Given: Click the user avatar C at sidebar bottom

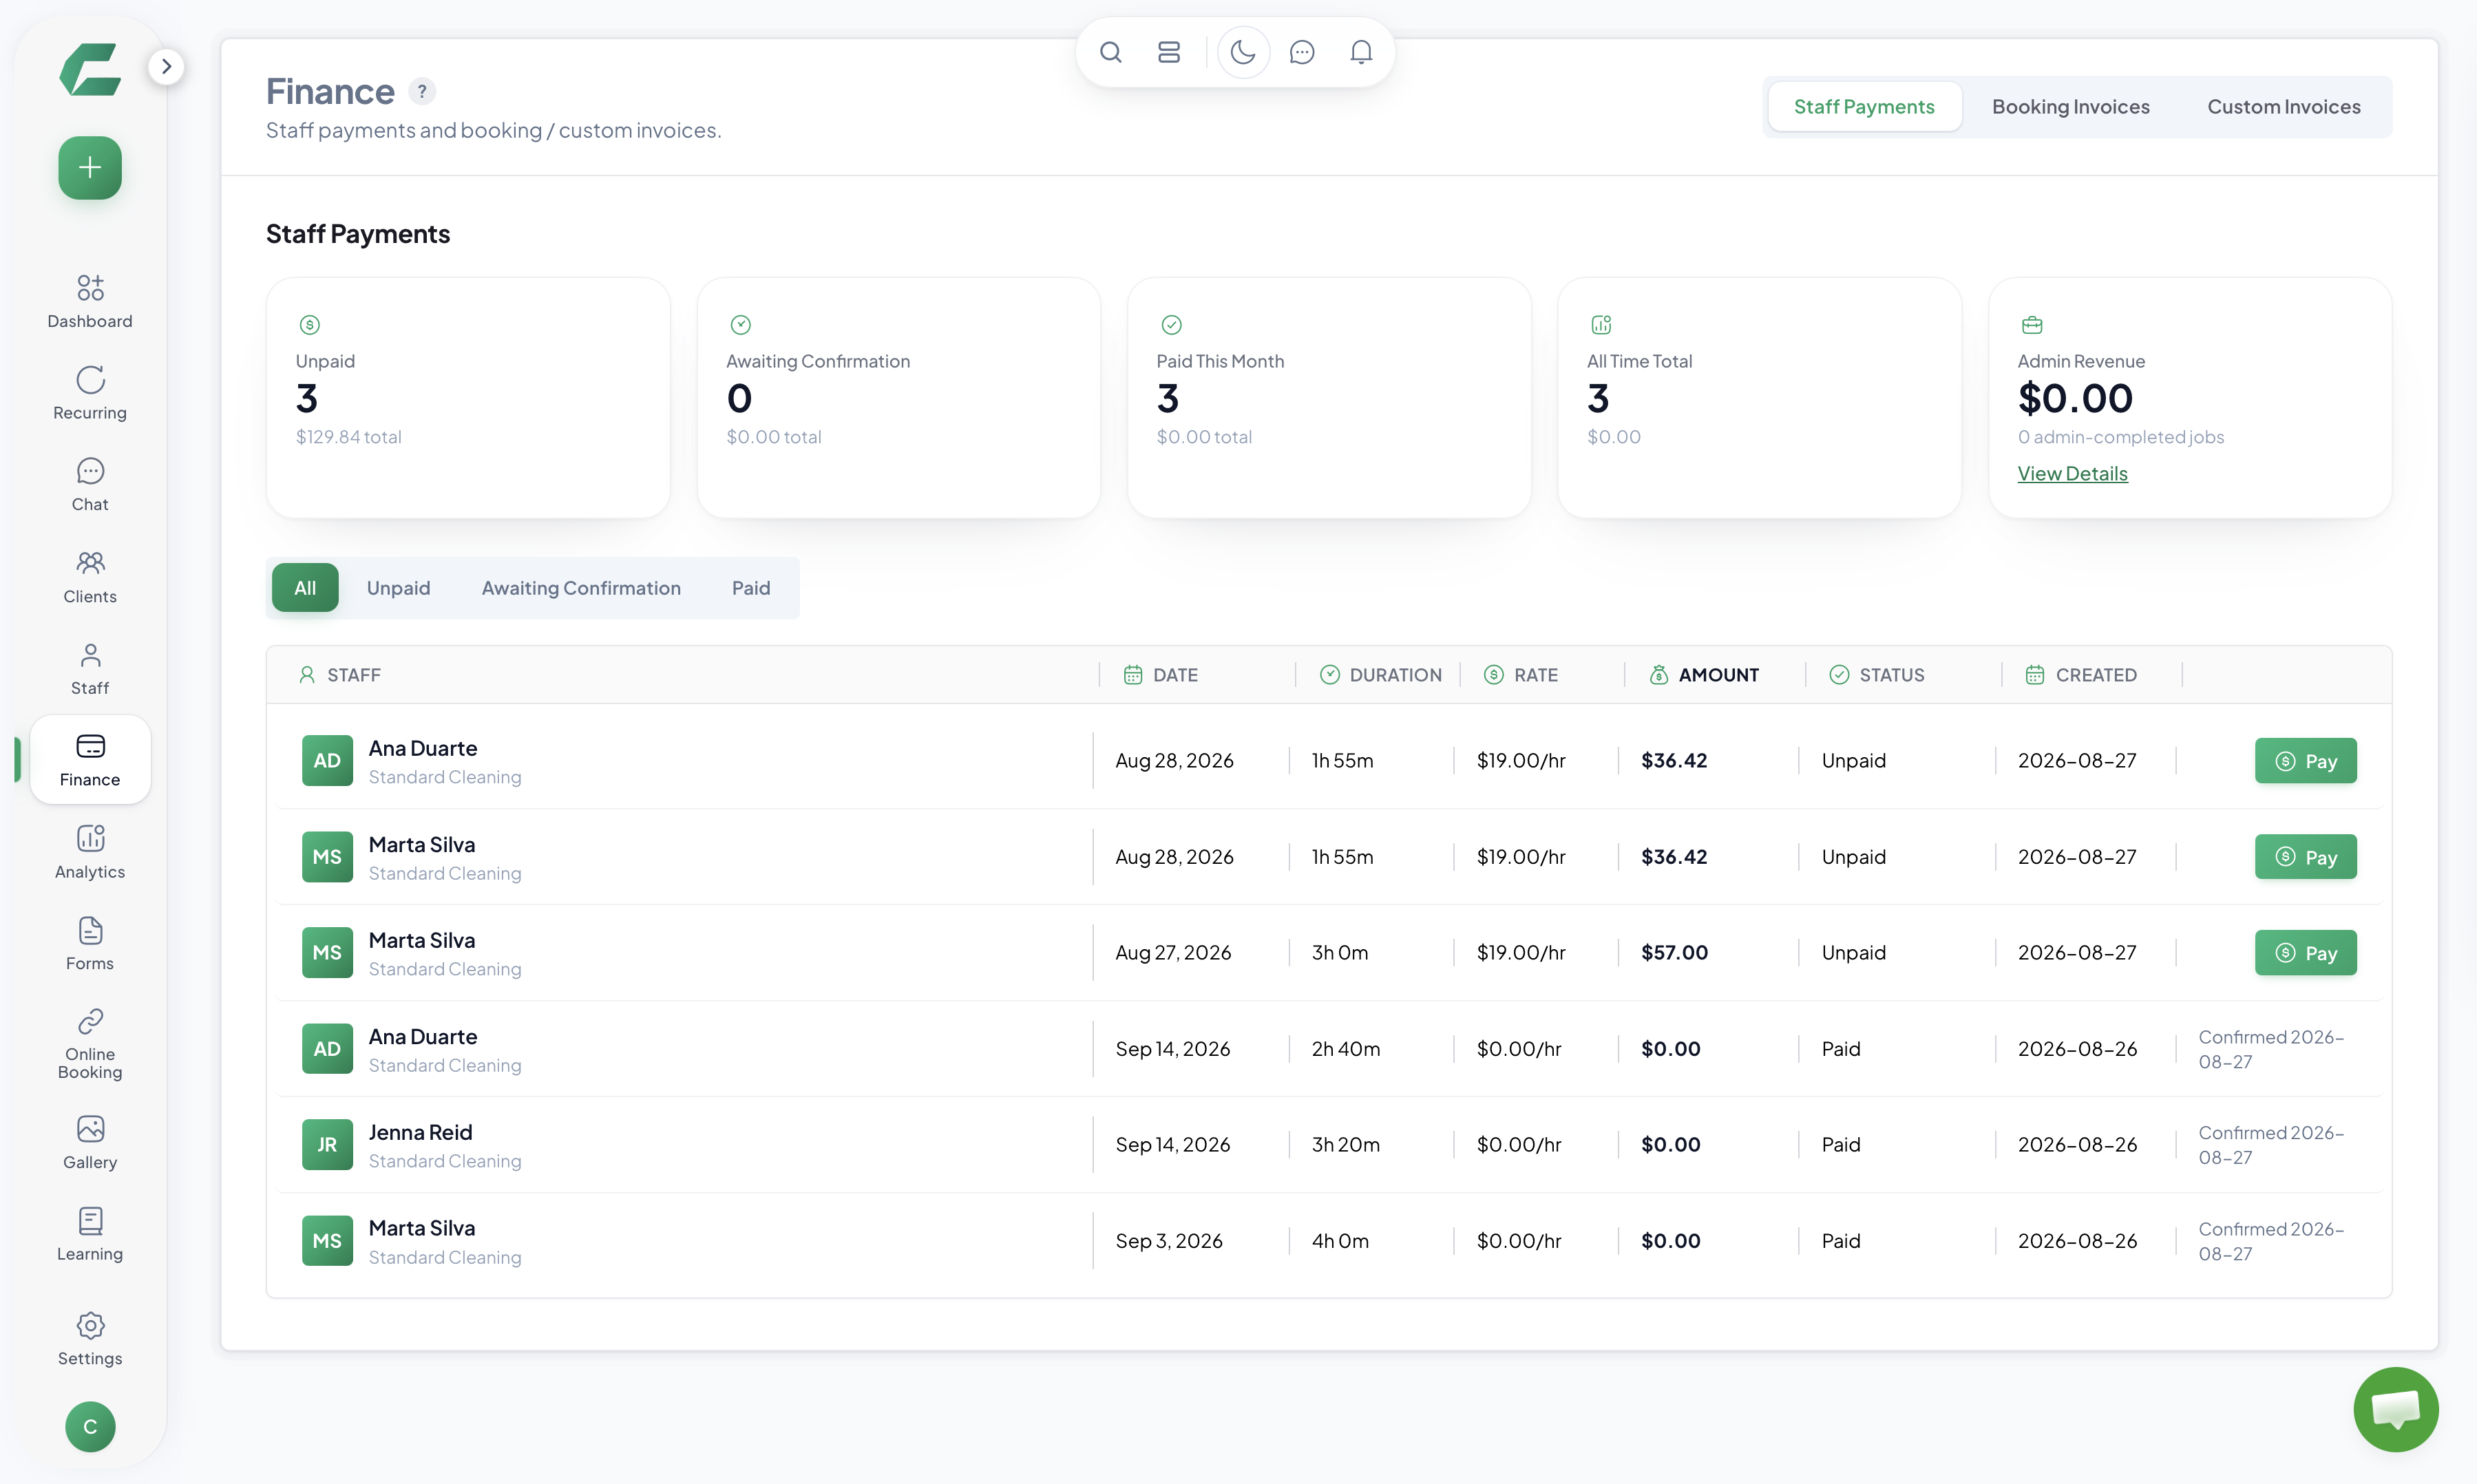Looking at the screenshot, I should click(x=90, y=1427).
